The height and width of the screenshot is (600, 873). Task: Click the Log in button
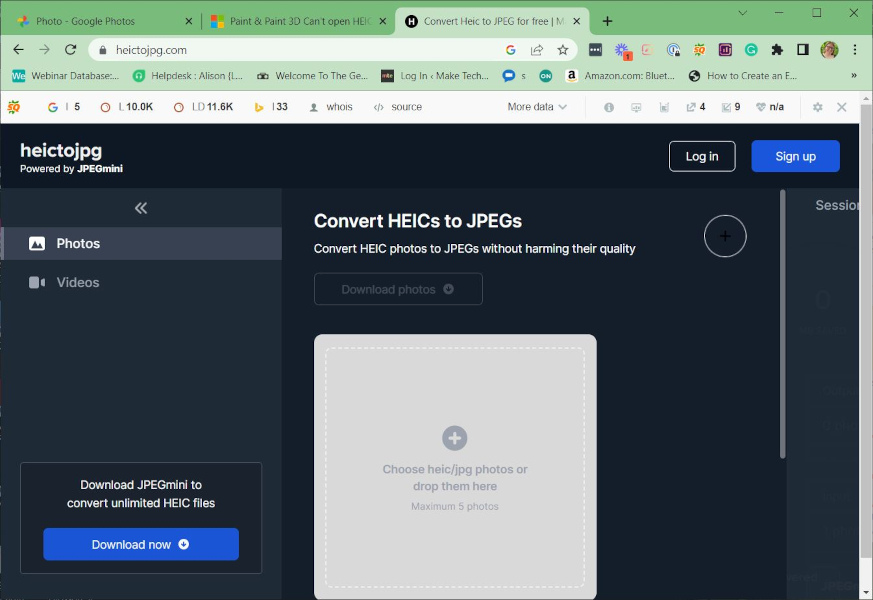click(x=702, y=156)
